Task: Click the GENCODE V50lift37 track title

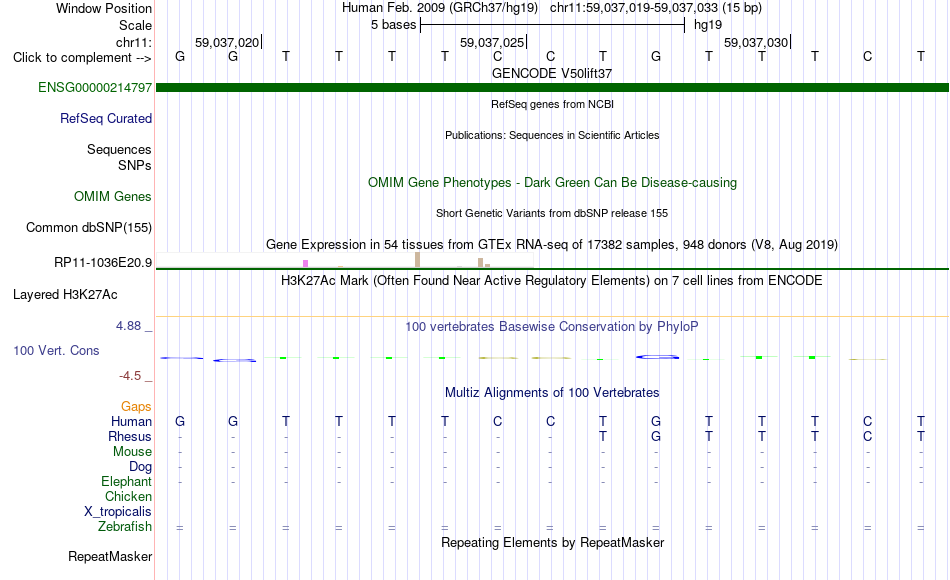Action: (552, 73)
